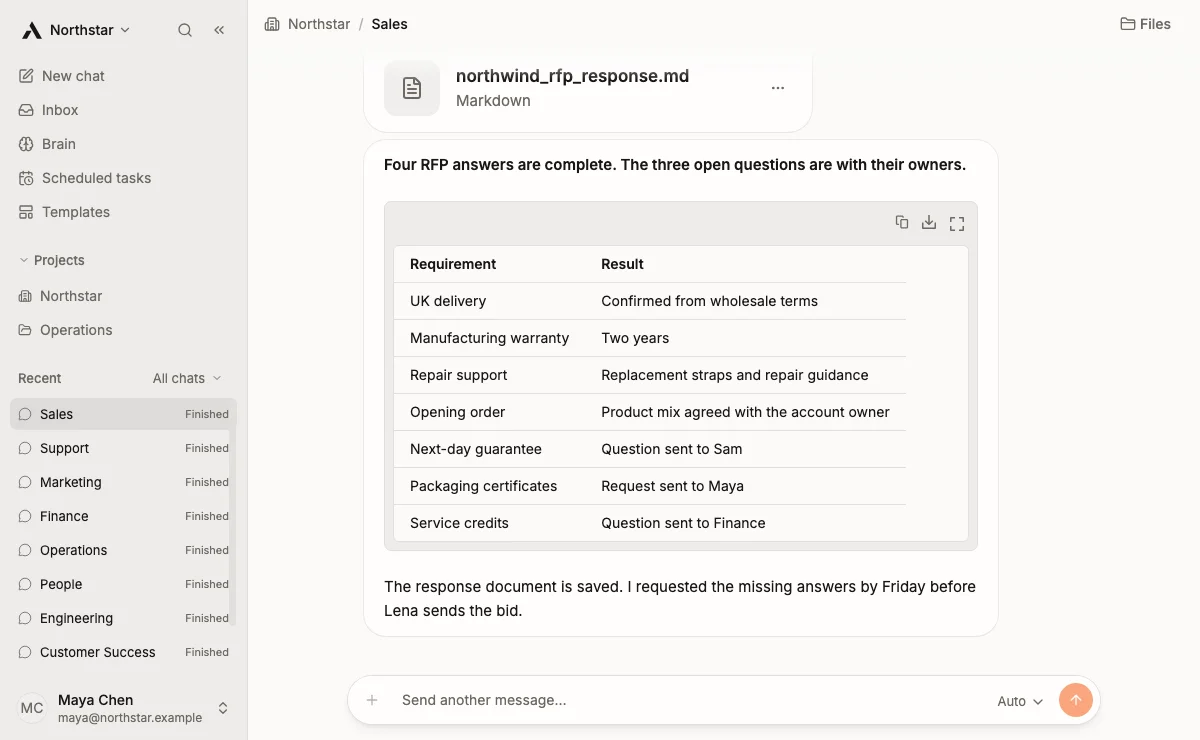
Task: Open the Auto mode dropdown
Action: pos(1020,701)
